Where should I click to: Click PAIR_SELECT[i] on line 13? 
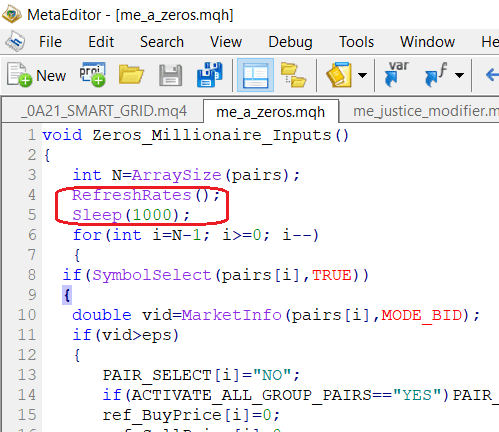(171, 375)
